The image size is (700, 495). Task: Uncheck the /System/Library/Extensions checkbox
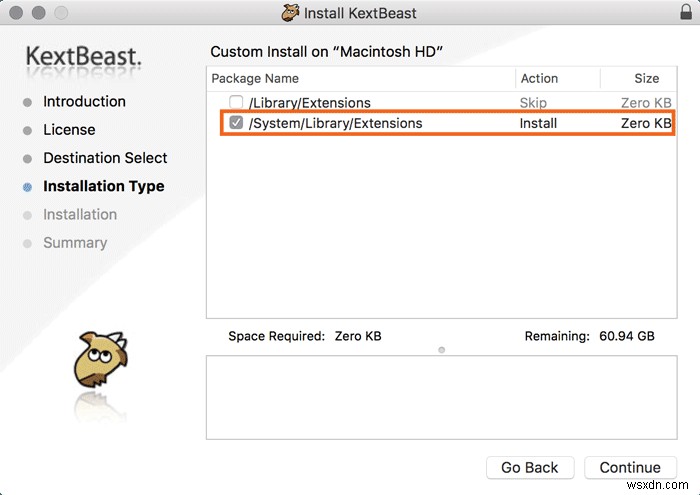pyautogui.click(x=236, y=123)
